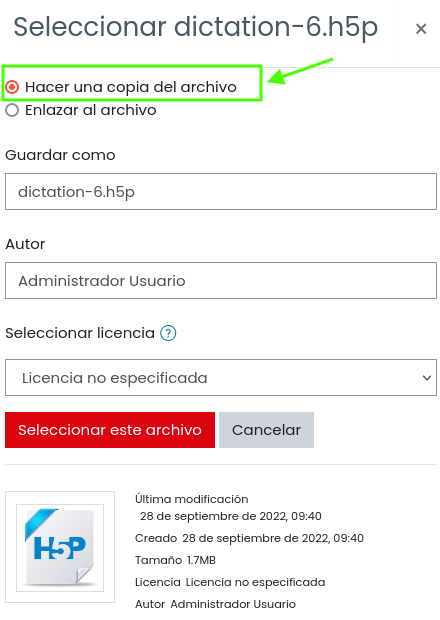Click the 'Enlazar al archivo' label text
The image size is (440, 620).
tap(91, 110)
